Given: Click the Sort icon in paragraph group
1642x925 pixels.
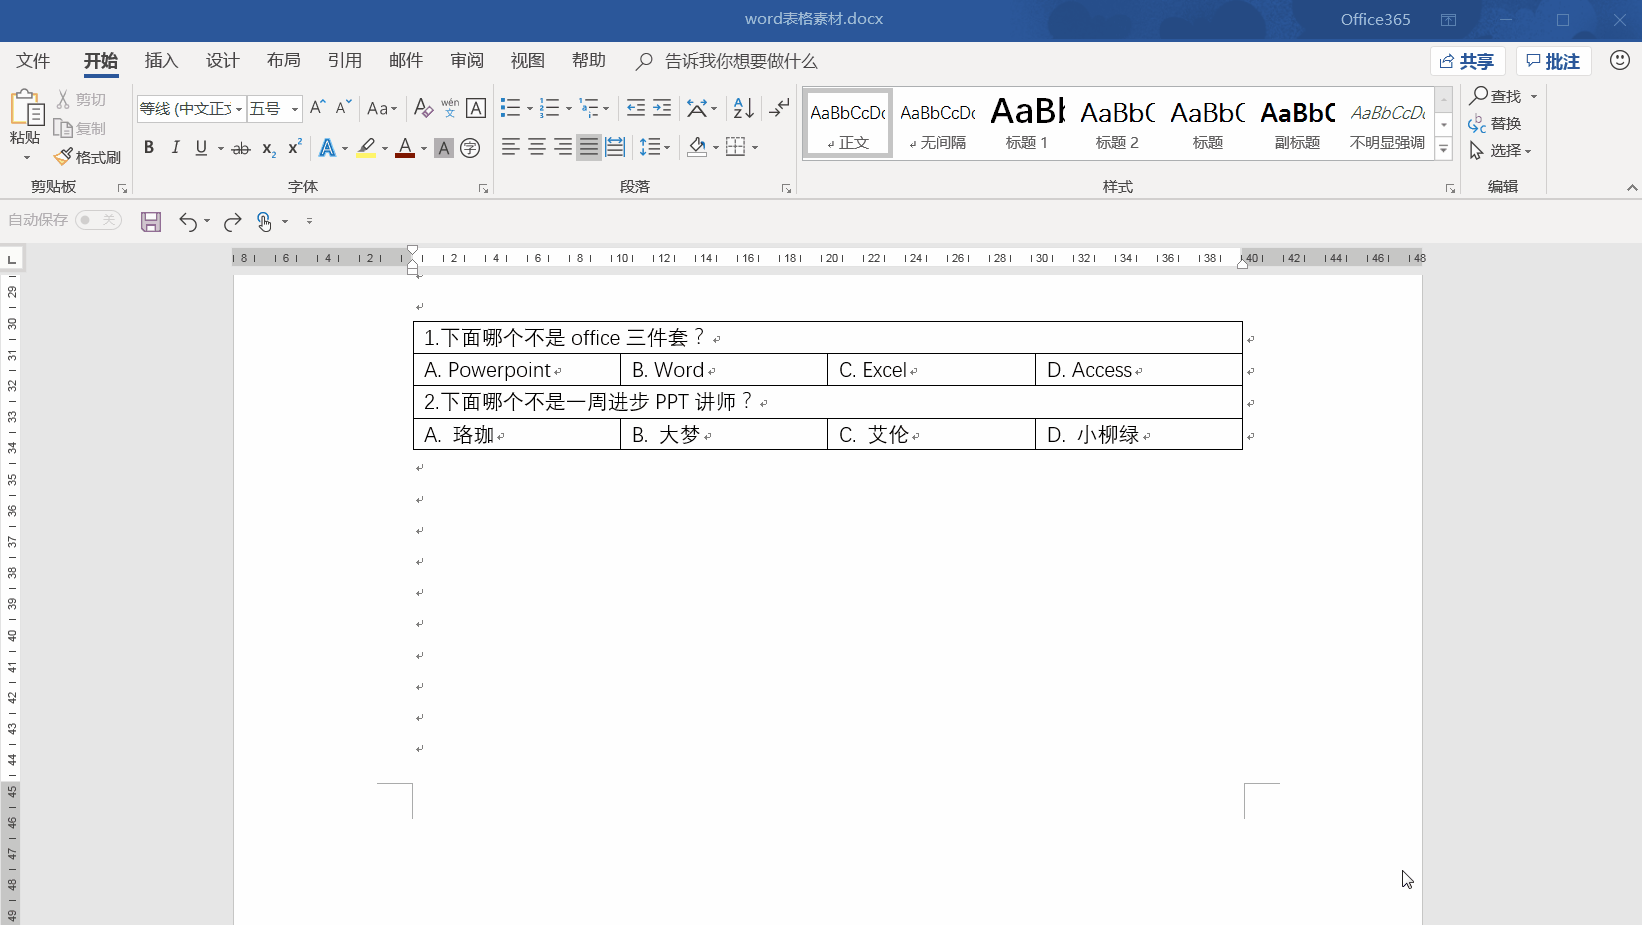Looking at the screenshot, I should click(x=742, y=108).
